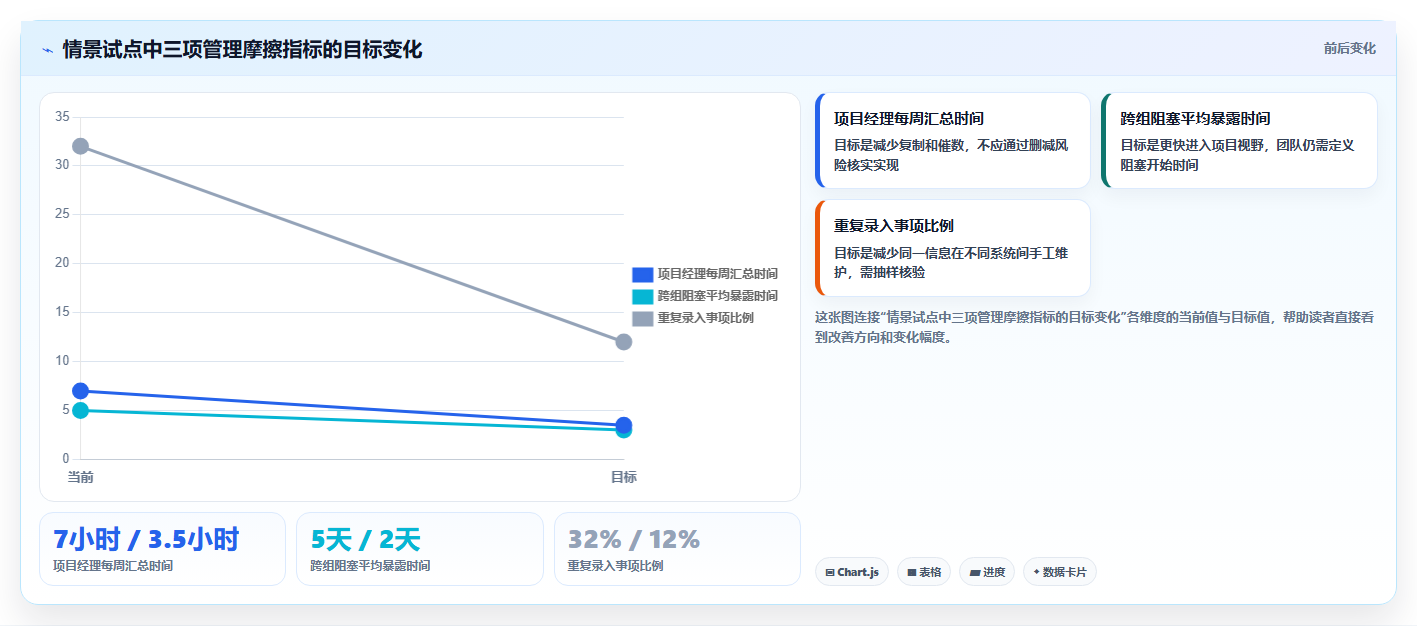Toggle the 项目经理每周汇总时间 blue legend swatch
Viewport: 1417px width, 626px height.
coord(642,274)
